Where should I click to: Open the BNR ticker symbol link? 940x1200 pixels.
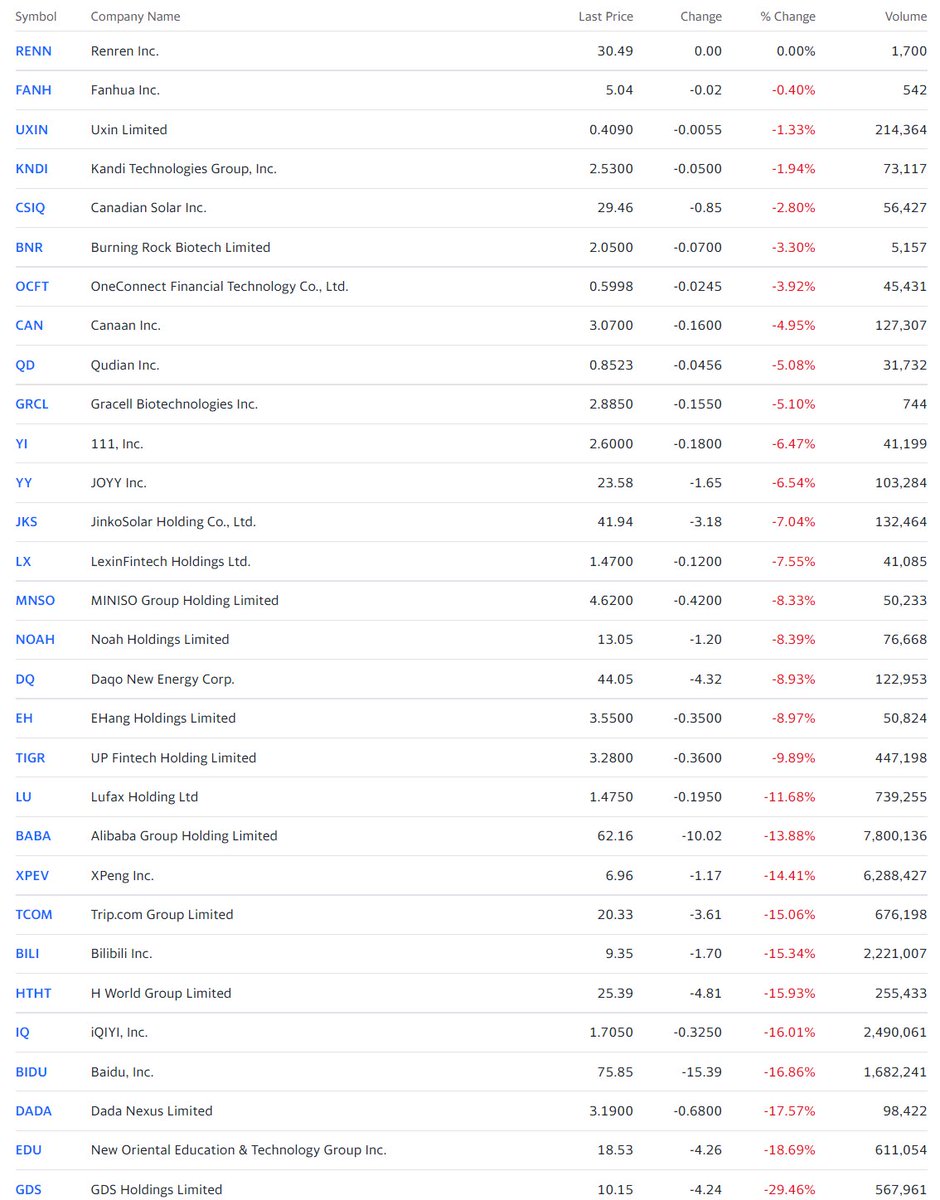click(x=29, y=247)
